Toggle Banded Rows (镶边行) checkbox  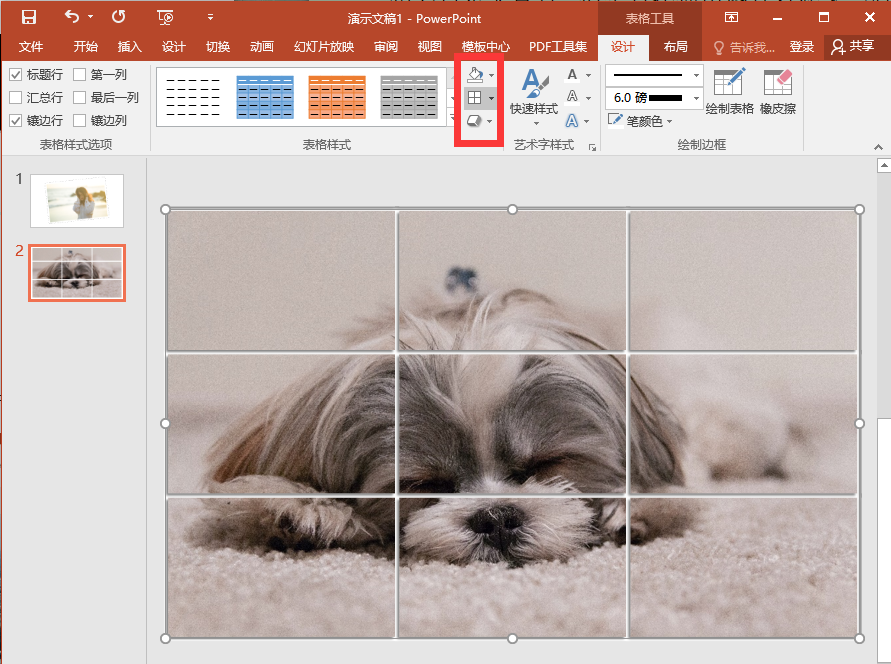pyautogui.click(x=16, y=120)
